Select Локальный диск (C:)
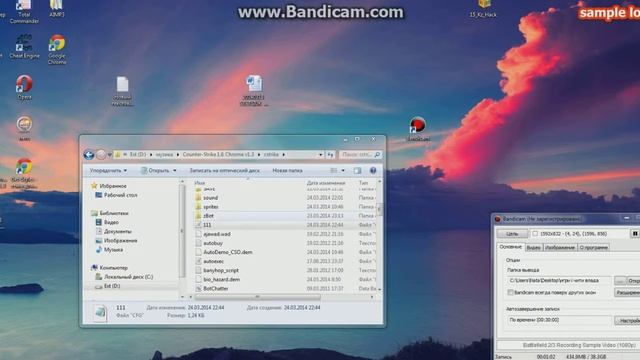 (x=128, y=277)
